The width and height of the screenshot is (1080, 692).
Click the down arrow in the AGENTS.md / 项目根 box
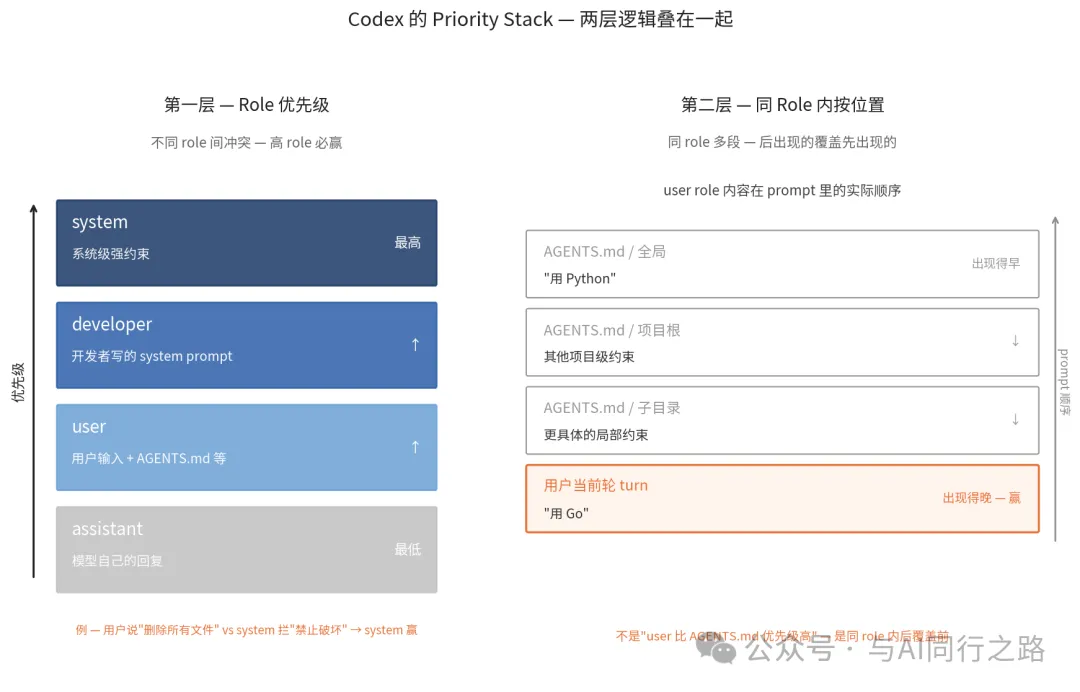(1015, 341)
